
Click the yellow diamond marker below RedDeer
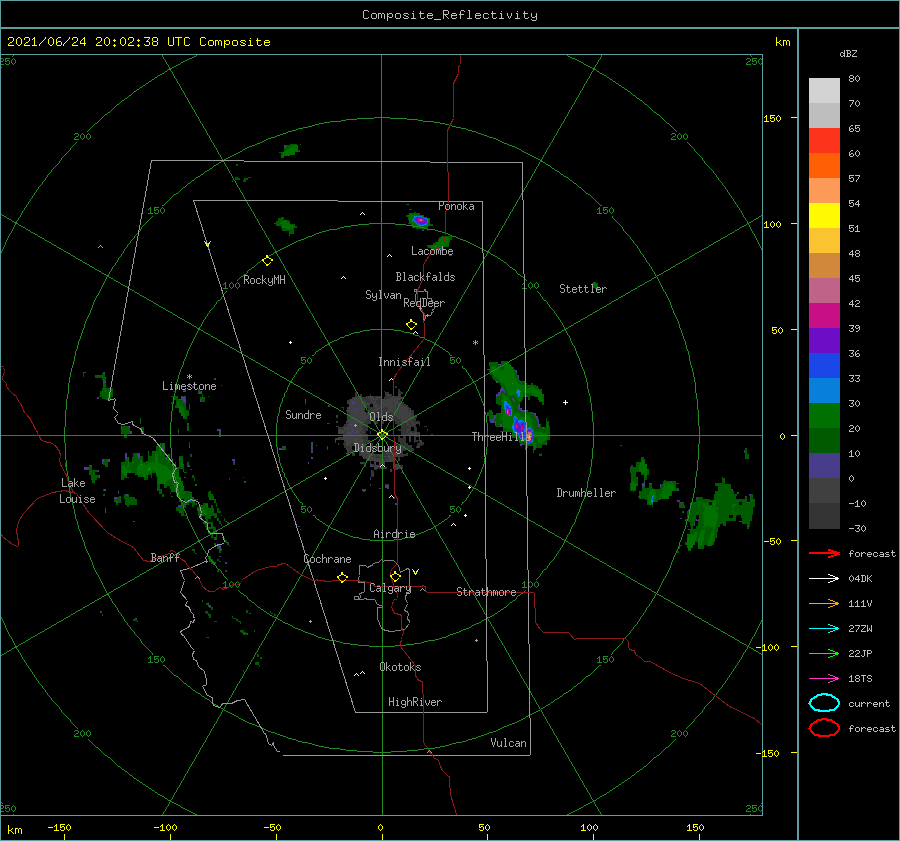pyautogui.click(x=411, y=325)
